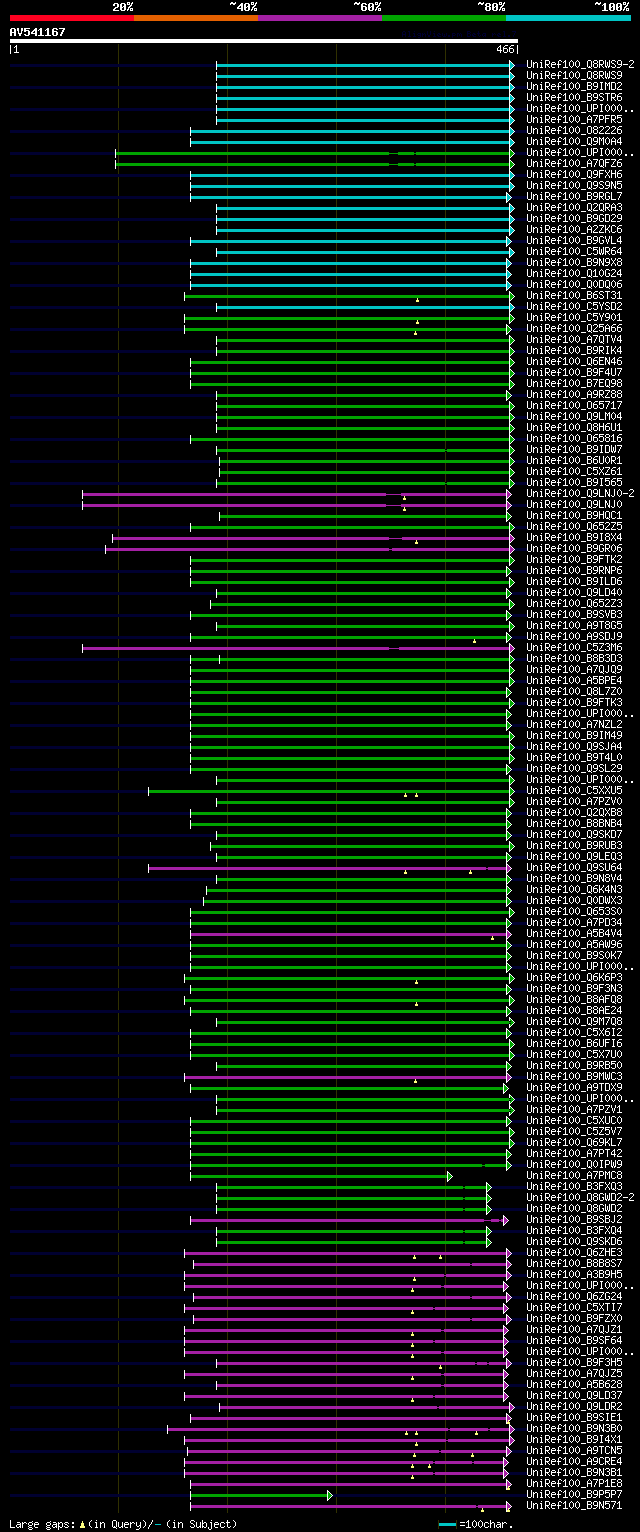The width and height of the screenshot is (640, 1532).
Task: Select label UniRef100_A7PMC8
Action: click(x=574, y=1175)
